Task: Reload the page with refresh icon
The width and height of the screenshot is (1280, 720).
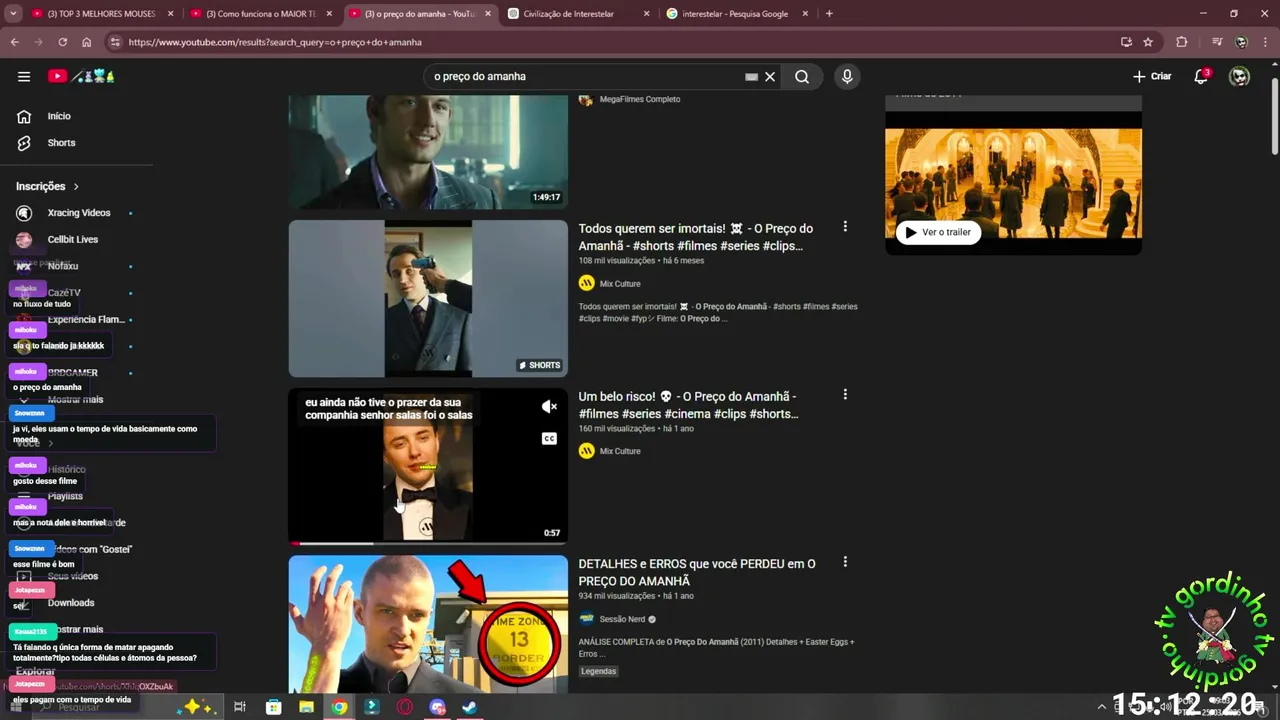Action: click(x=62, y=42)
